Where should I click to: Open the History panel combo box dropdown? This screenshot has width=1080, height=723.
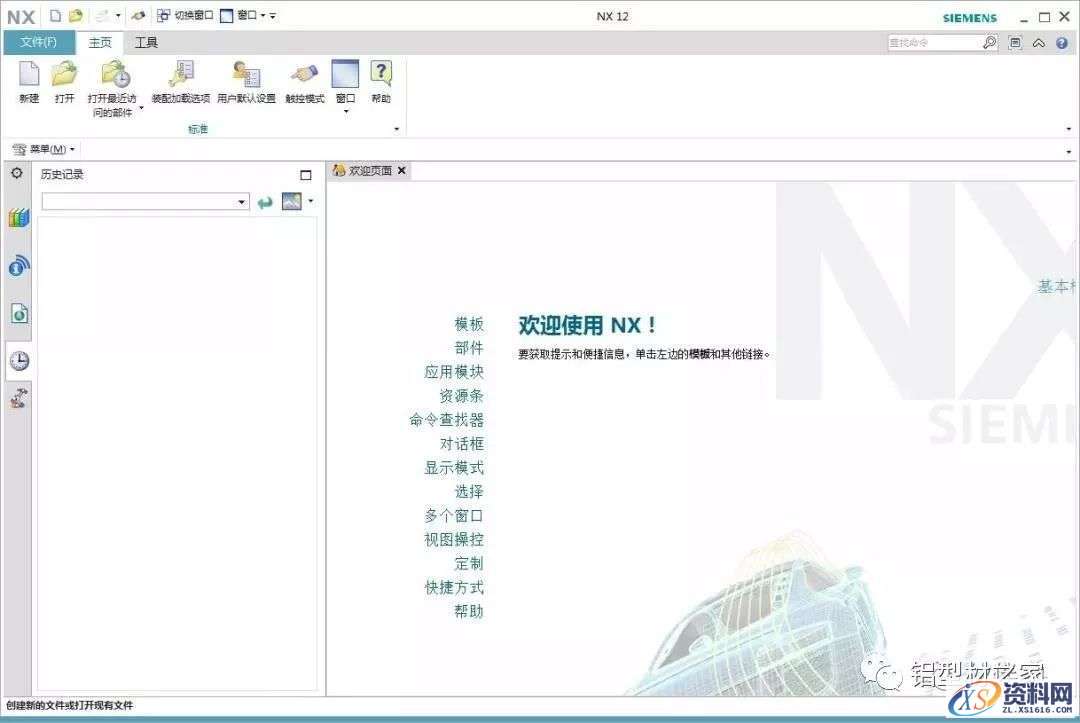click(x=243, y=201)
